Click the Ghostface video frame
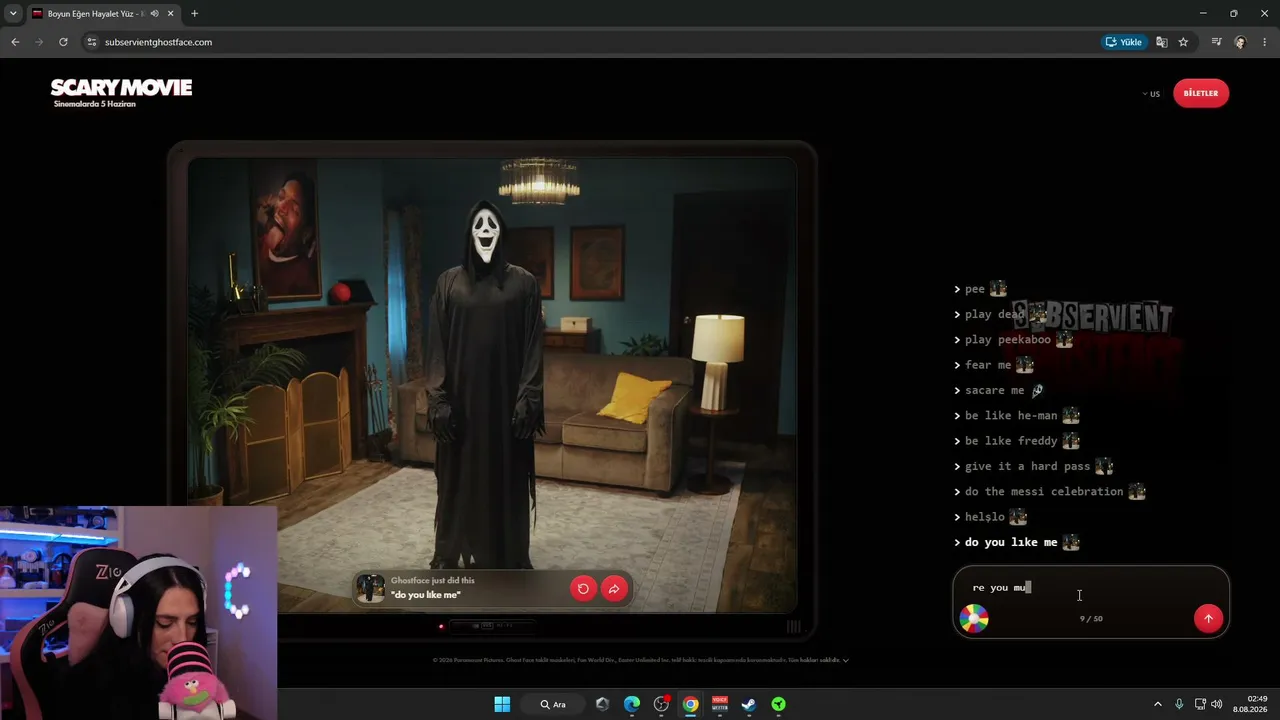Viewport: 1280px width, 720px height. [492, 385]
